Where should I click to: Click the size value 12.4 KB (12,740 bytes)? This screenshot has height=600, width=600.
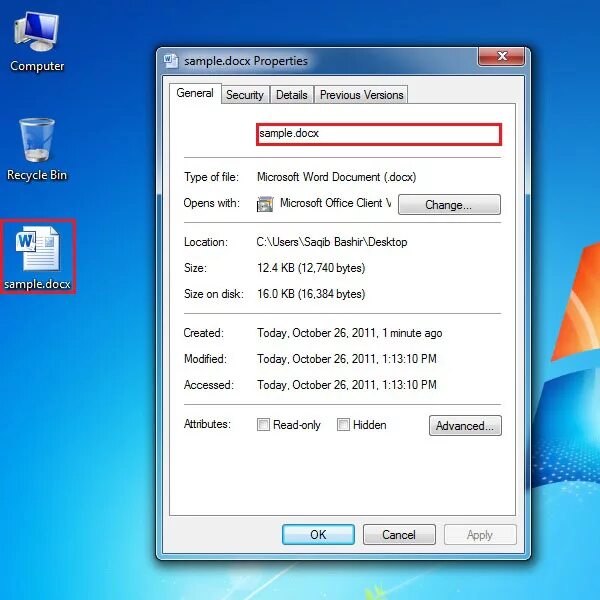[311, 268]
